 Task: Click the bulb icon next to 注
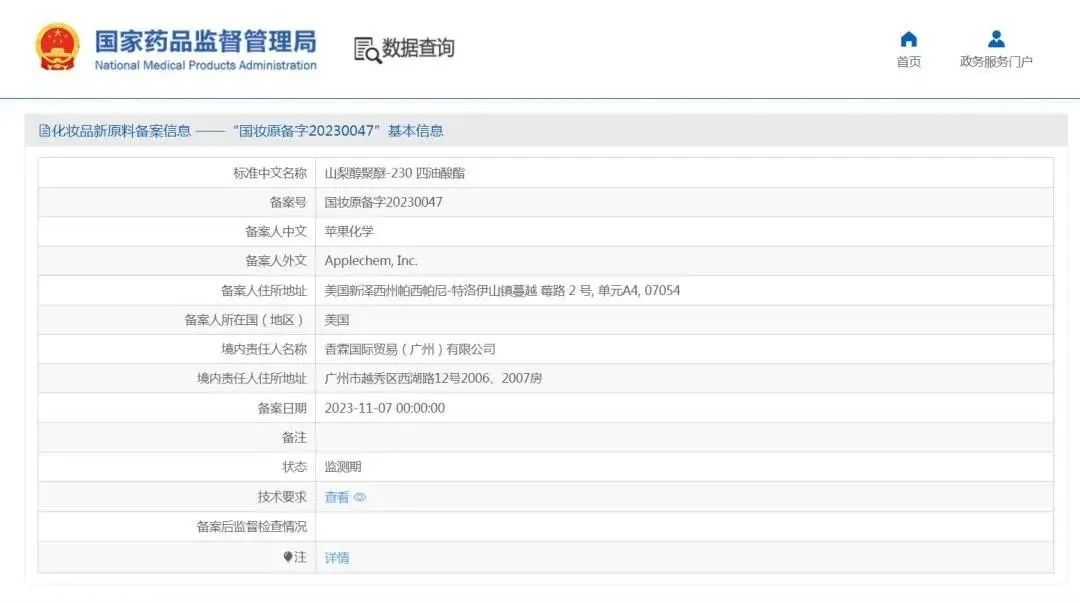288,556
